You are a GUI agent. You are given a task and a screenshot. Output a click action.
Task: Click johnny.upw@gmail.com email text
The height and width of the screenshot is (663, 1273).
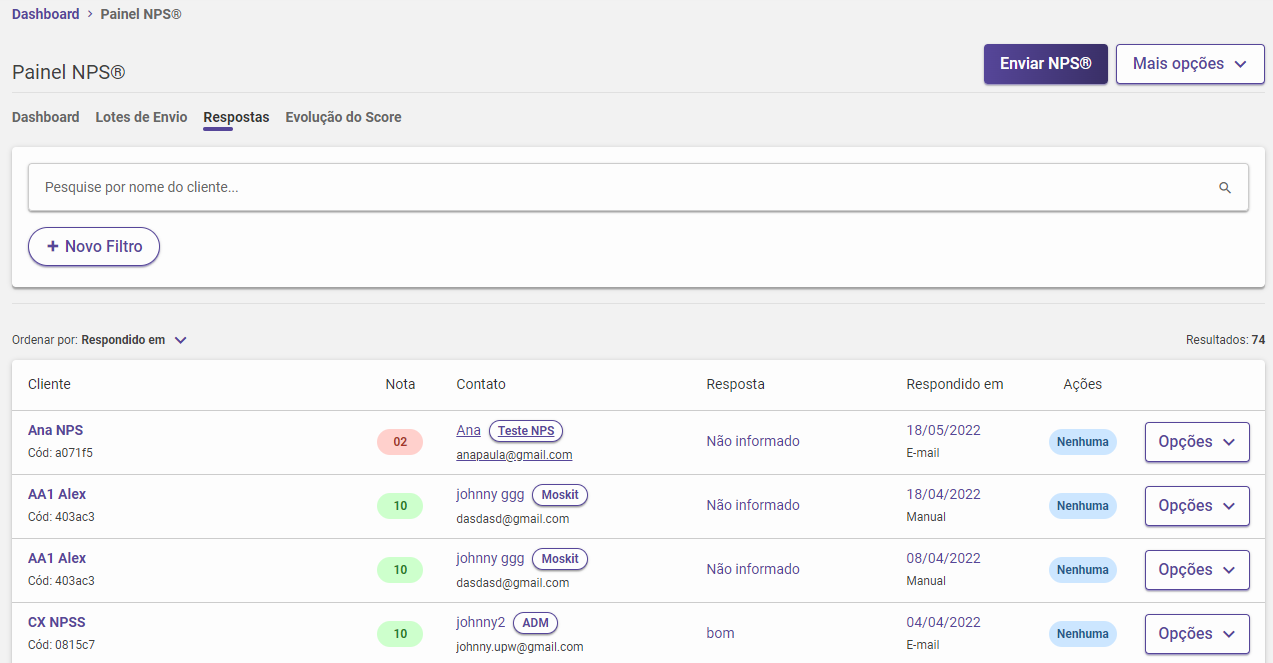click(520, 647)
